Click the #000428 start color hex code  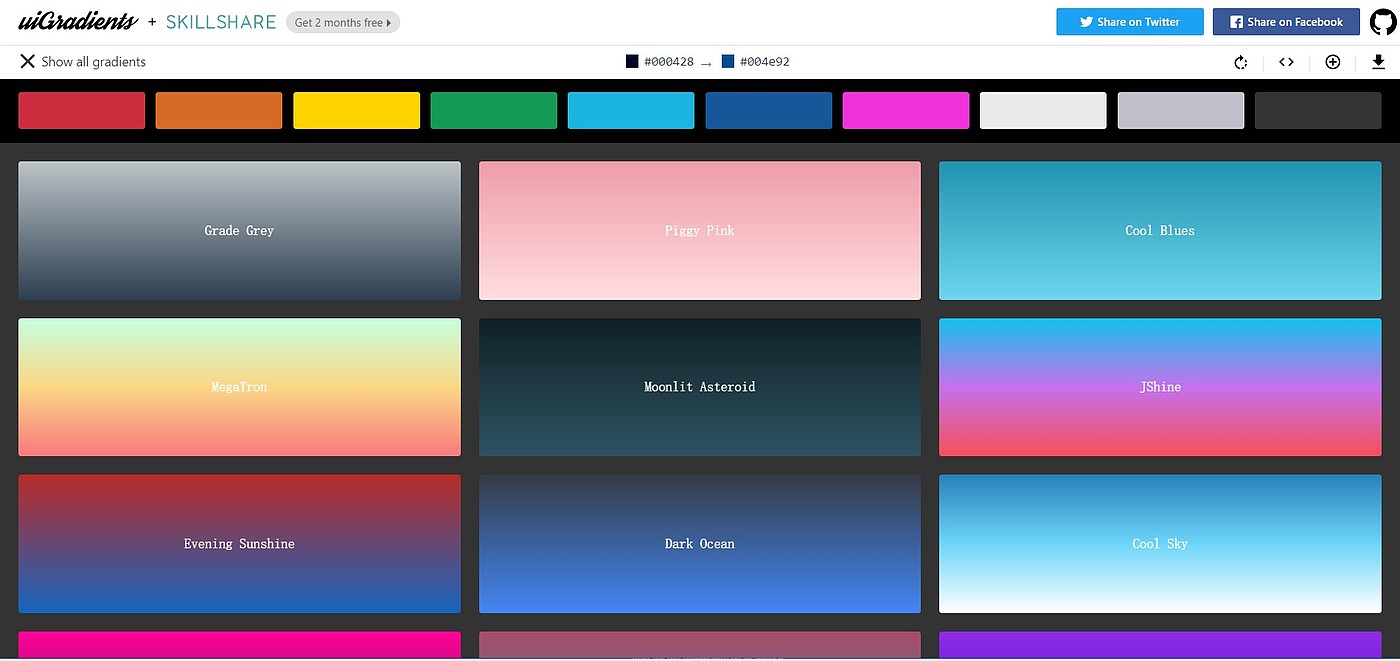668,62
